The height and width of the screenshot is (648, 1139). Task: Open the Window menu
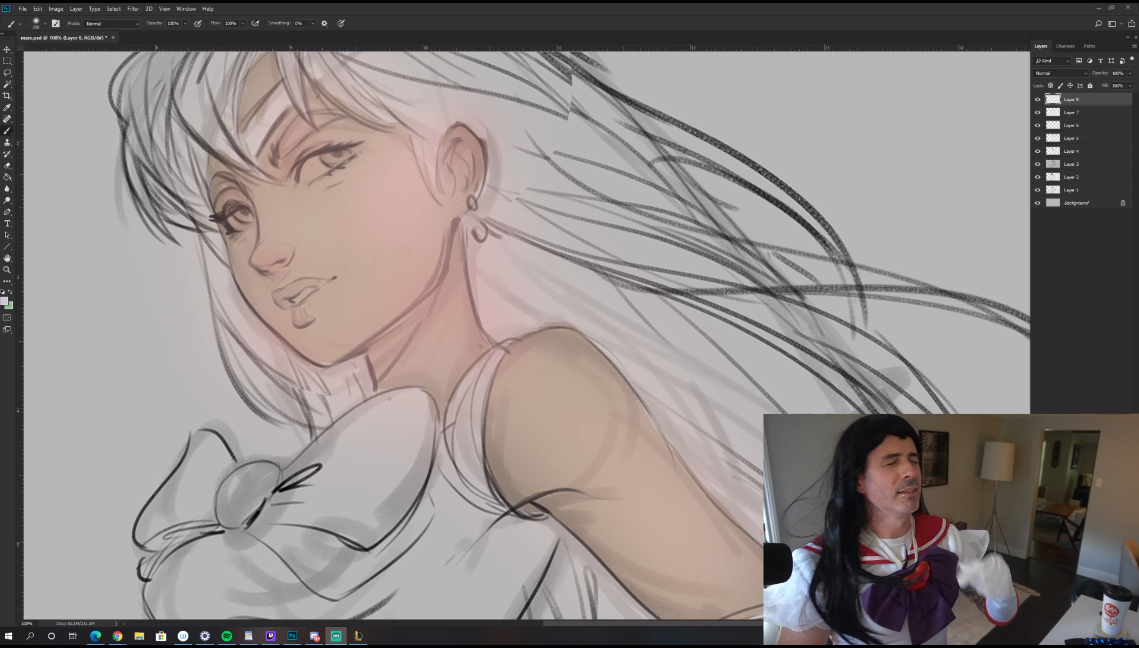tap(186, 9)
